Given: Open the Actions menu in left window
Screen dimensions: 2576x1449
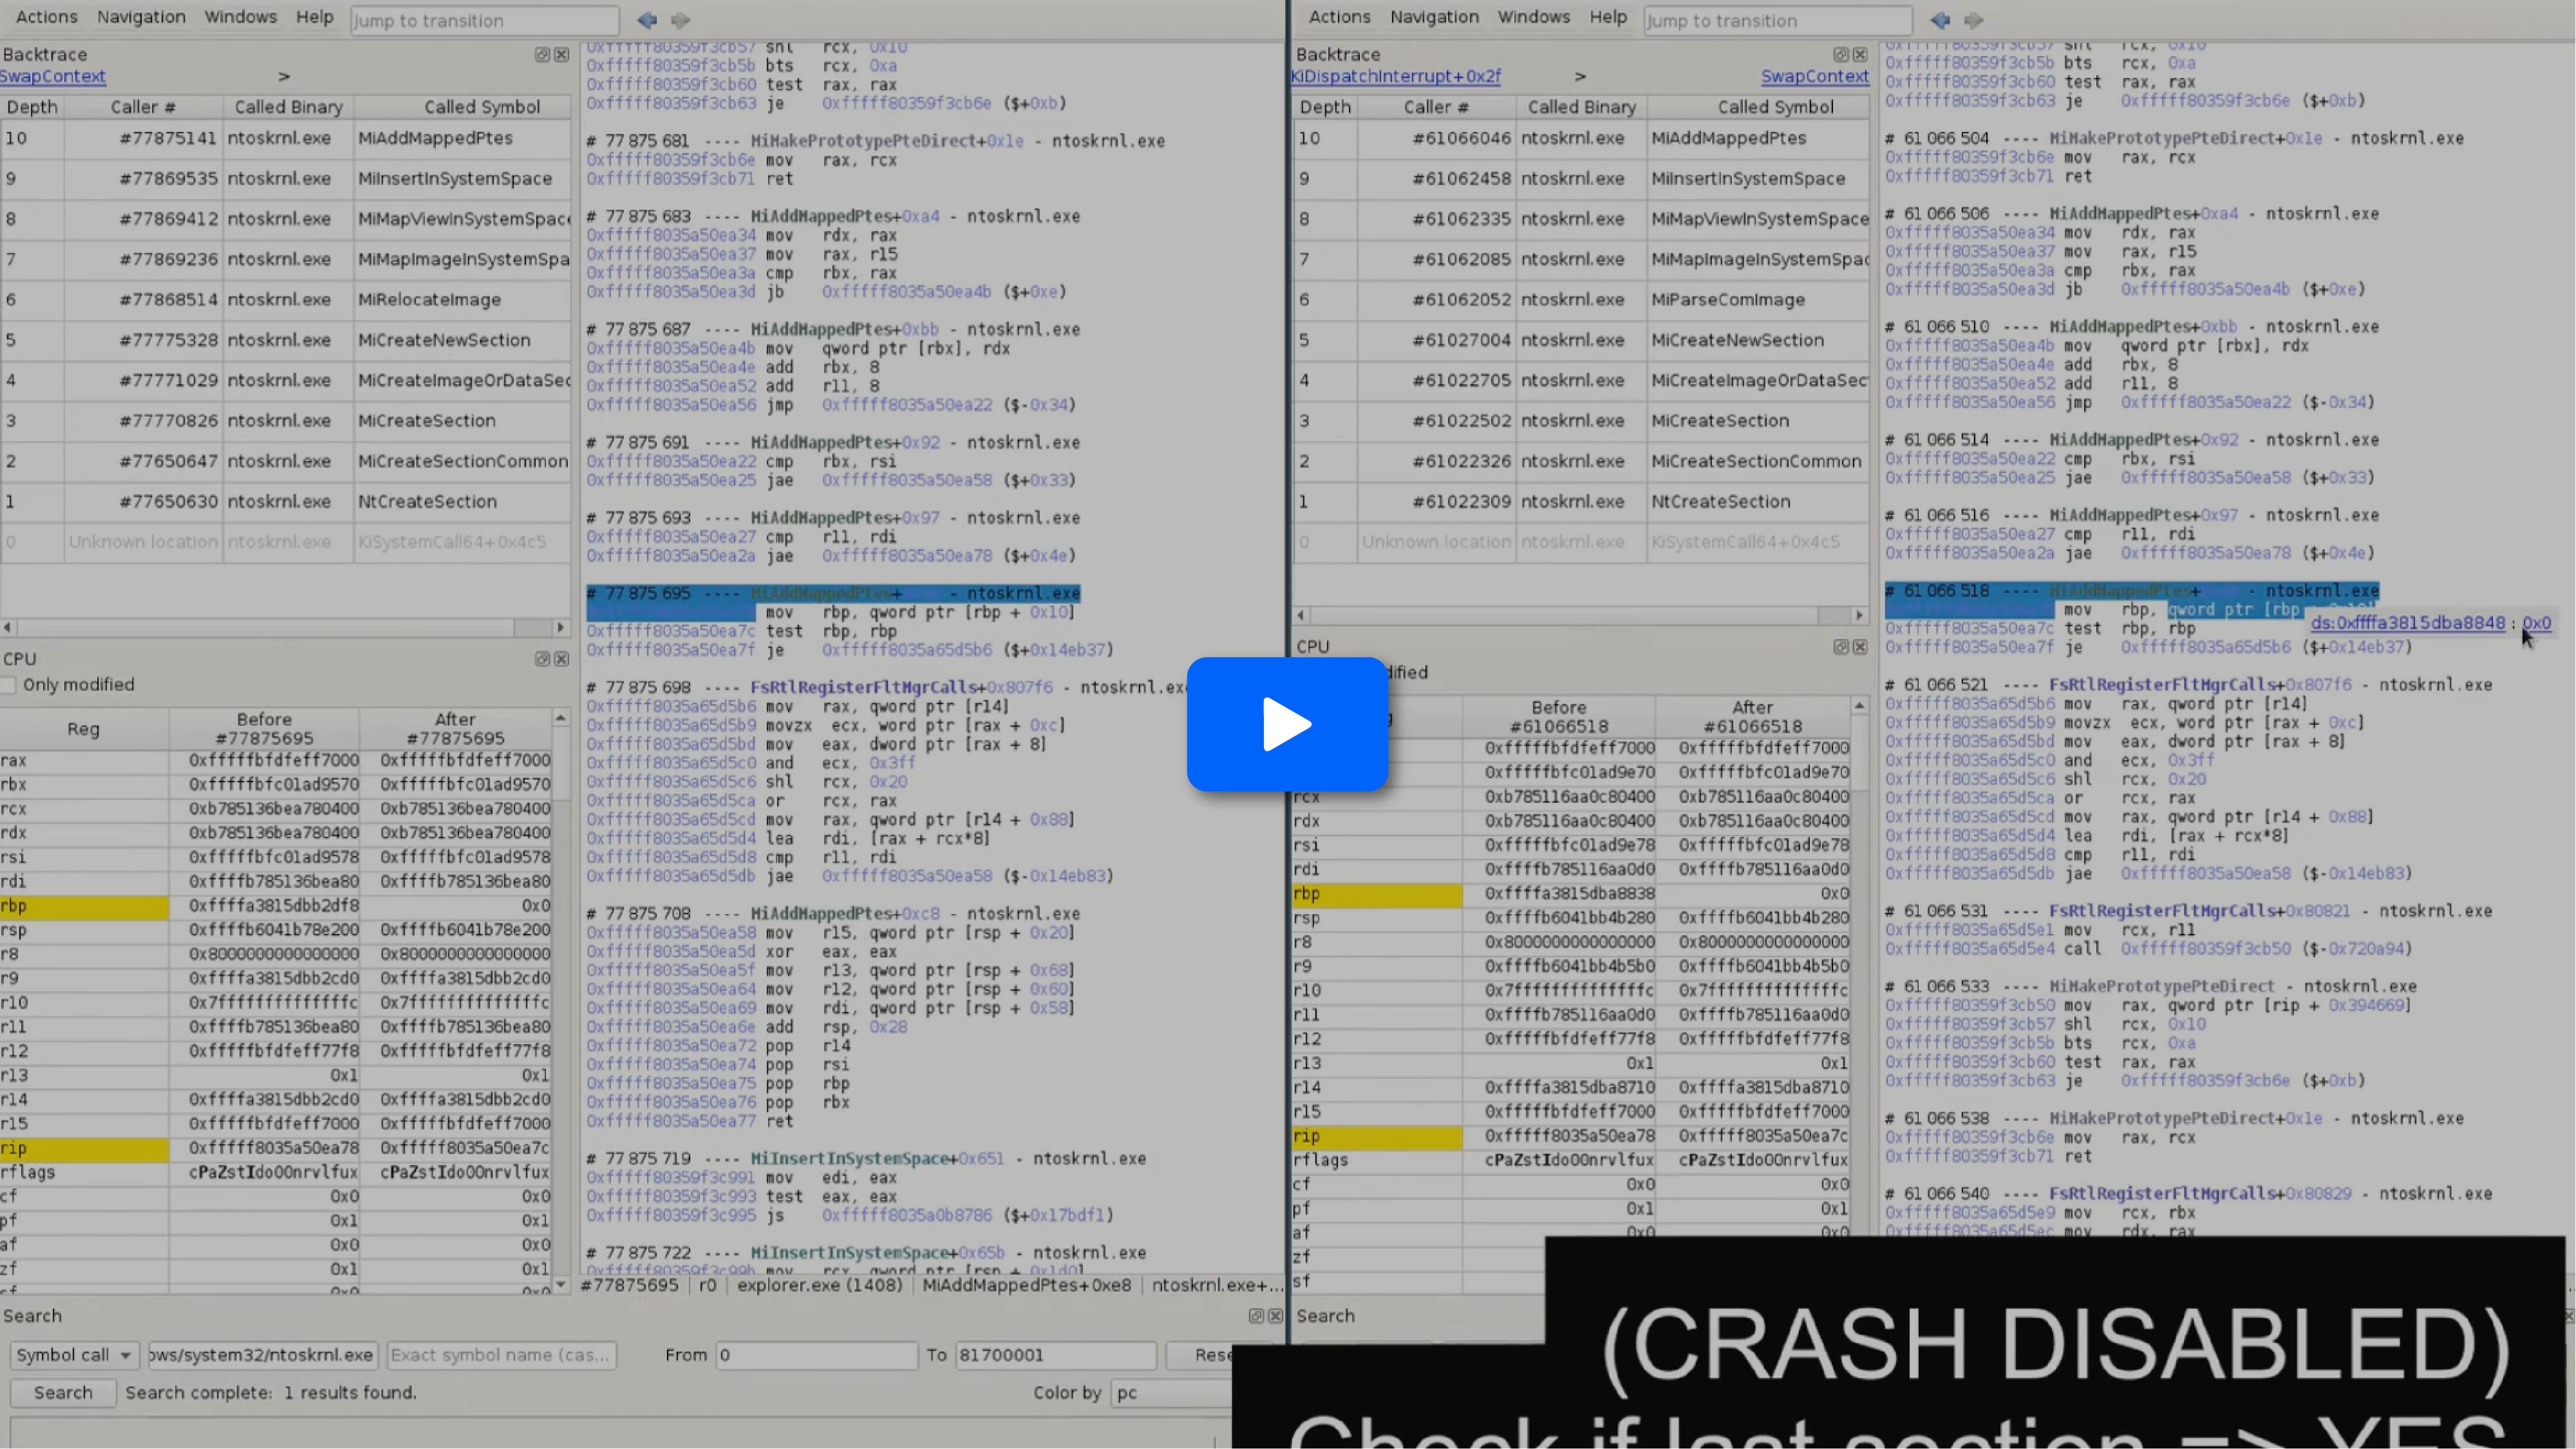Looking at the screenshot, I should click(46, 17).
